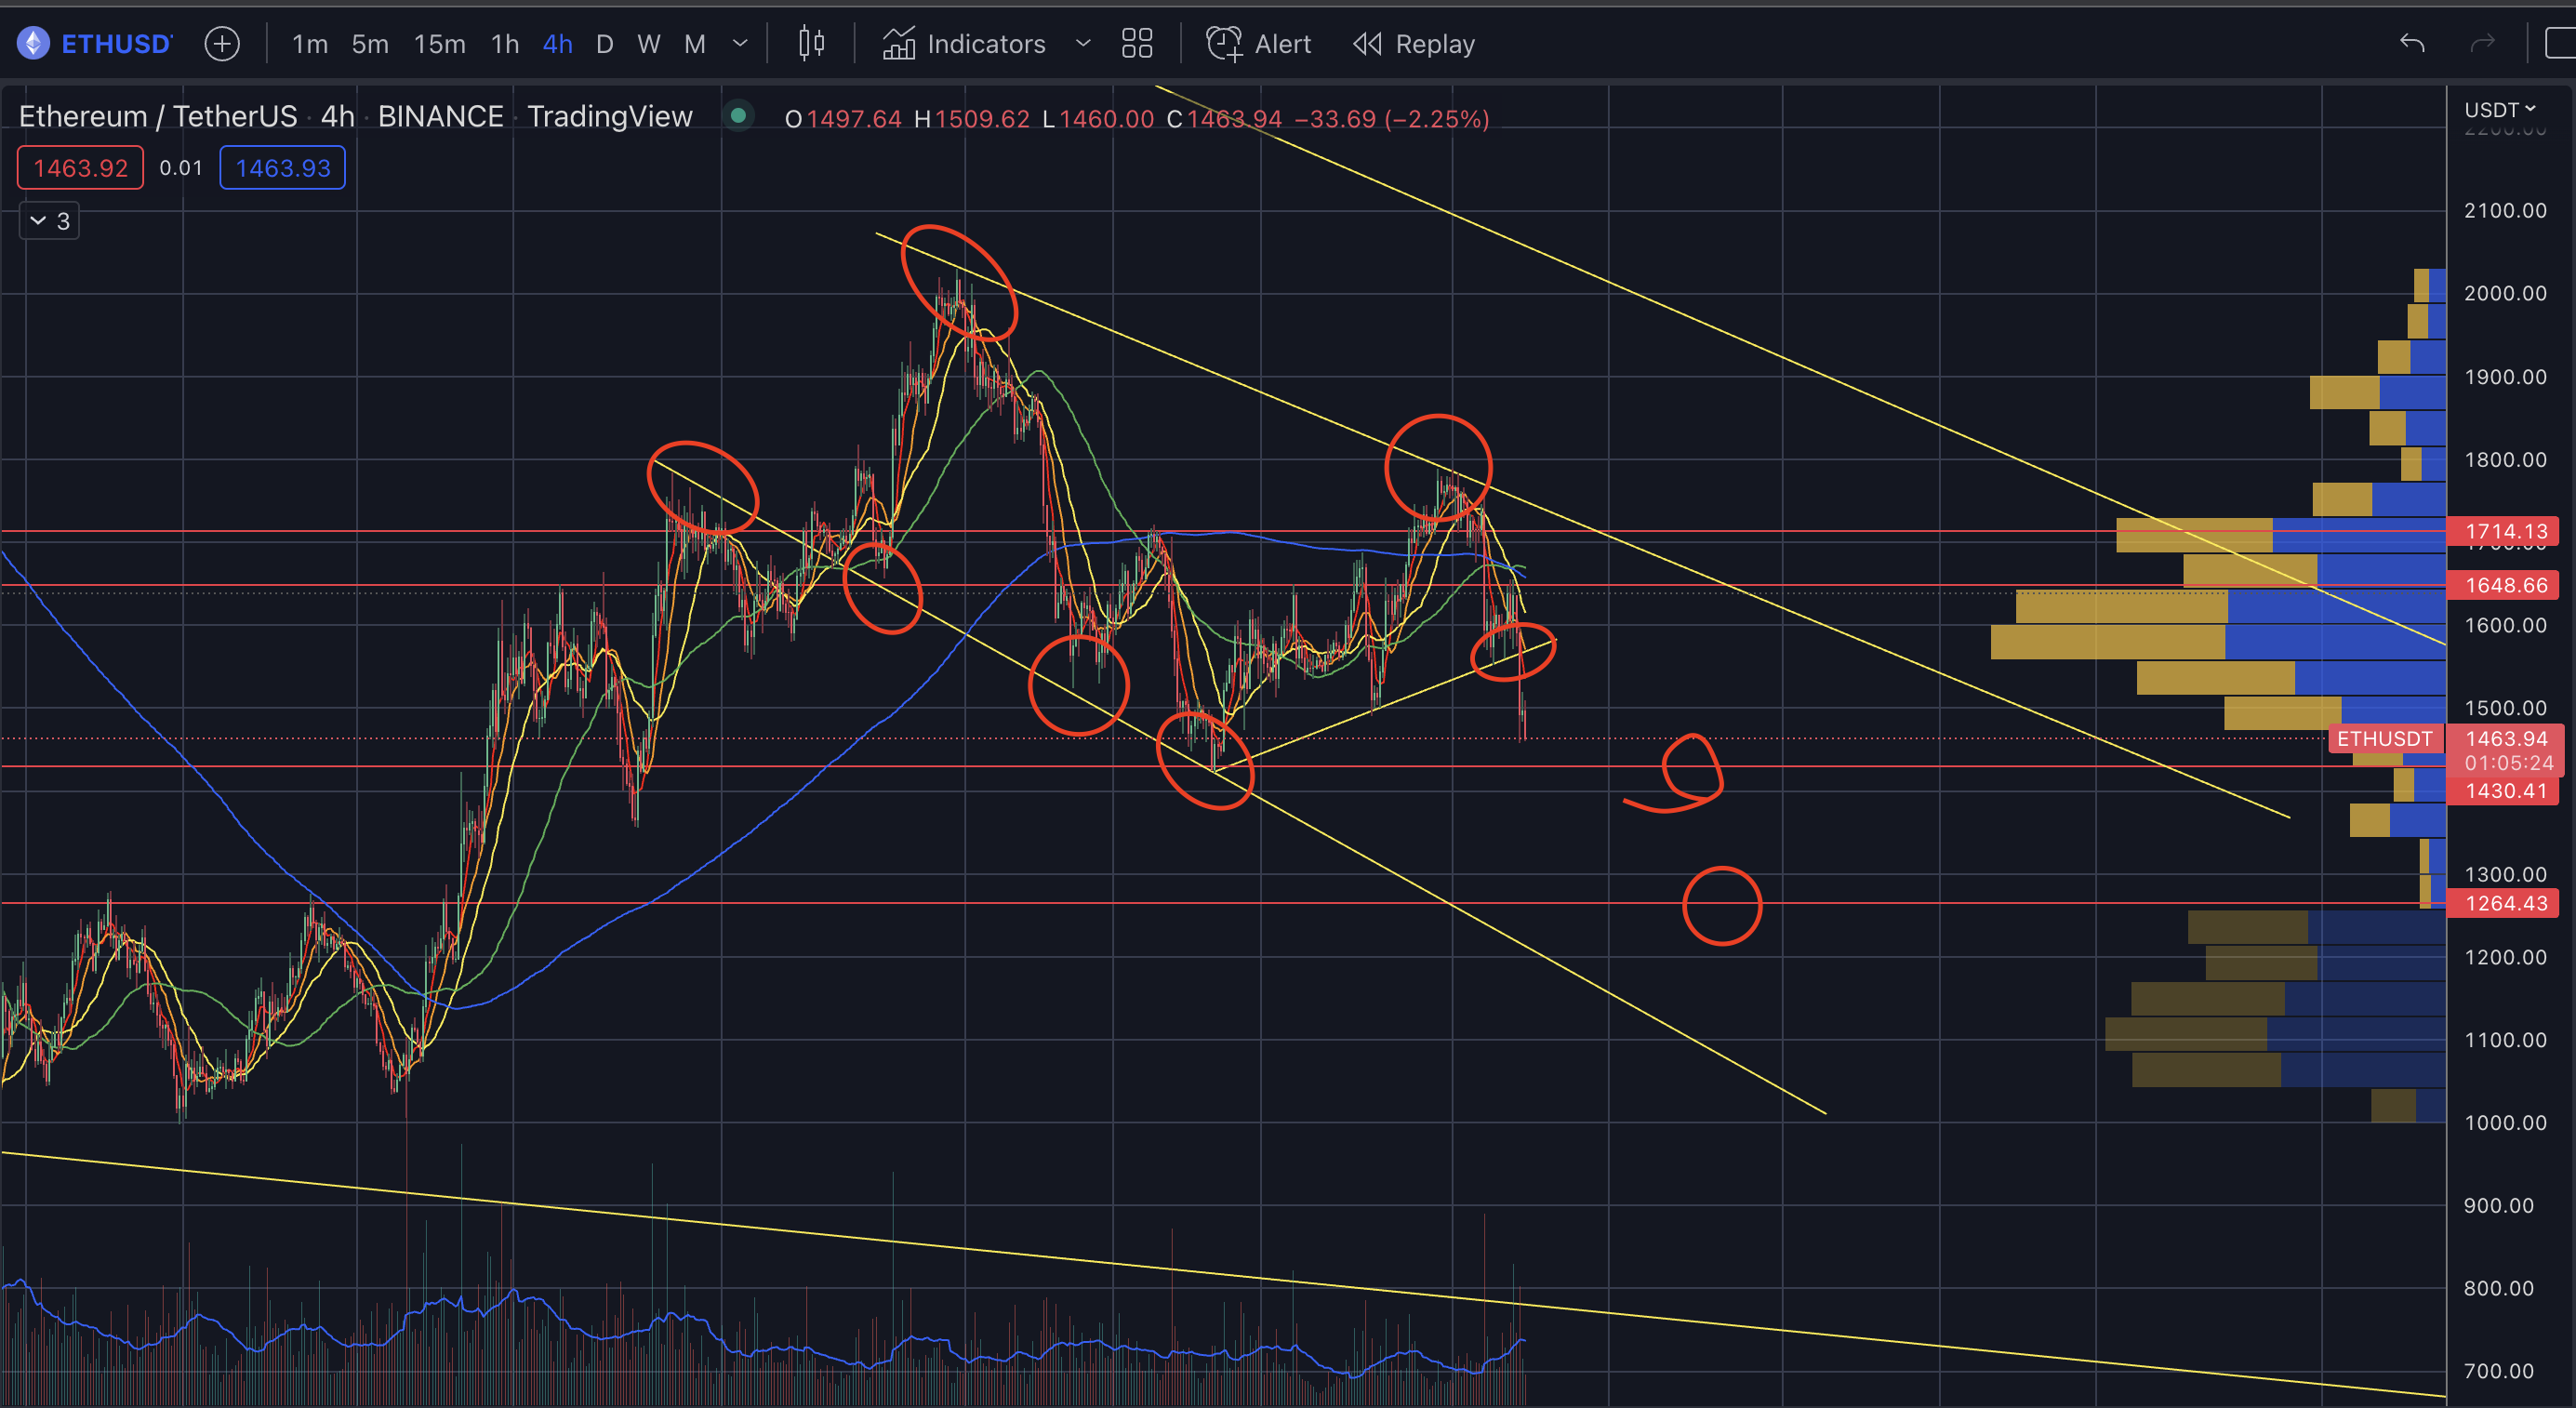Open the layout templates grid icon
Image resolution: width=2576 pixels, height=1408 pixels.
pos(1137,44)
